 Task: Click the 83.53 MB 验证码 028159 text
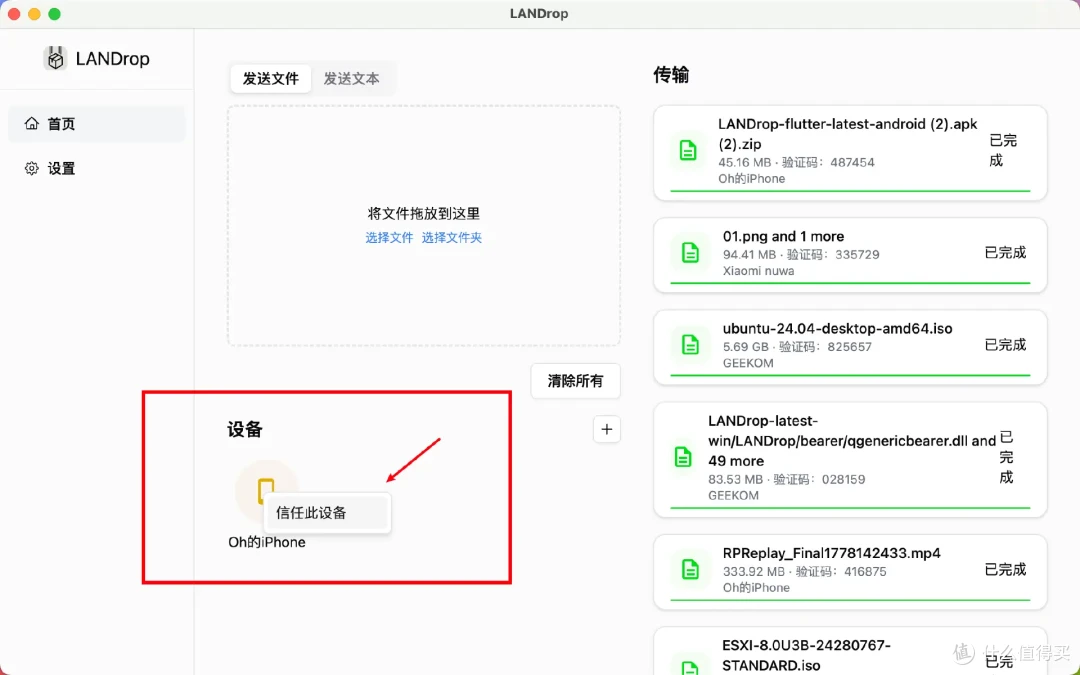click(x=787, y=479)
